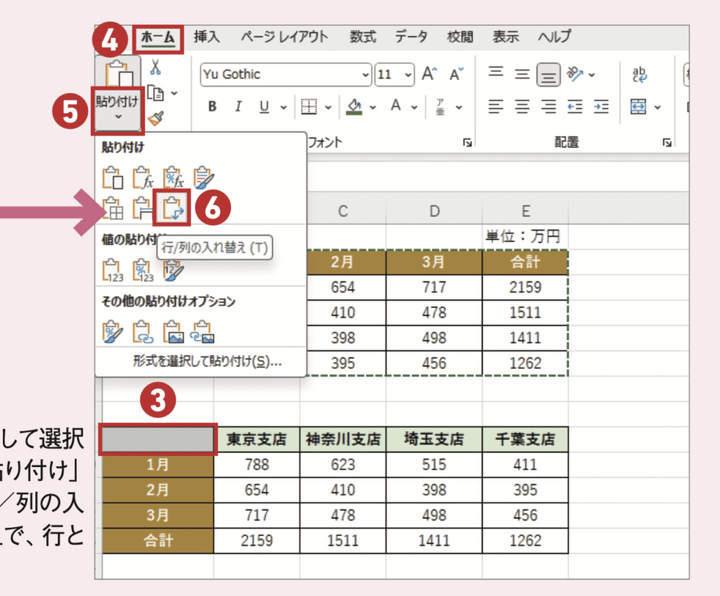720x596 pixels.
Task: Open the font size 11 dropdown
Action: (408, 74)
